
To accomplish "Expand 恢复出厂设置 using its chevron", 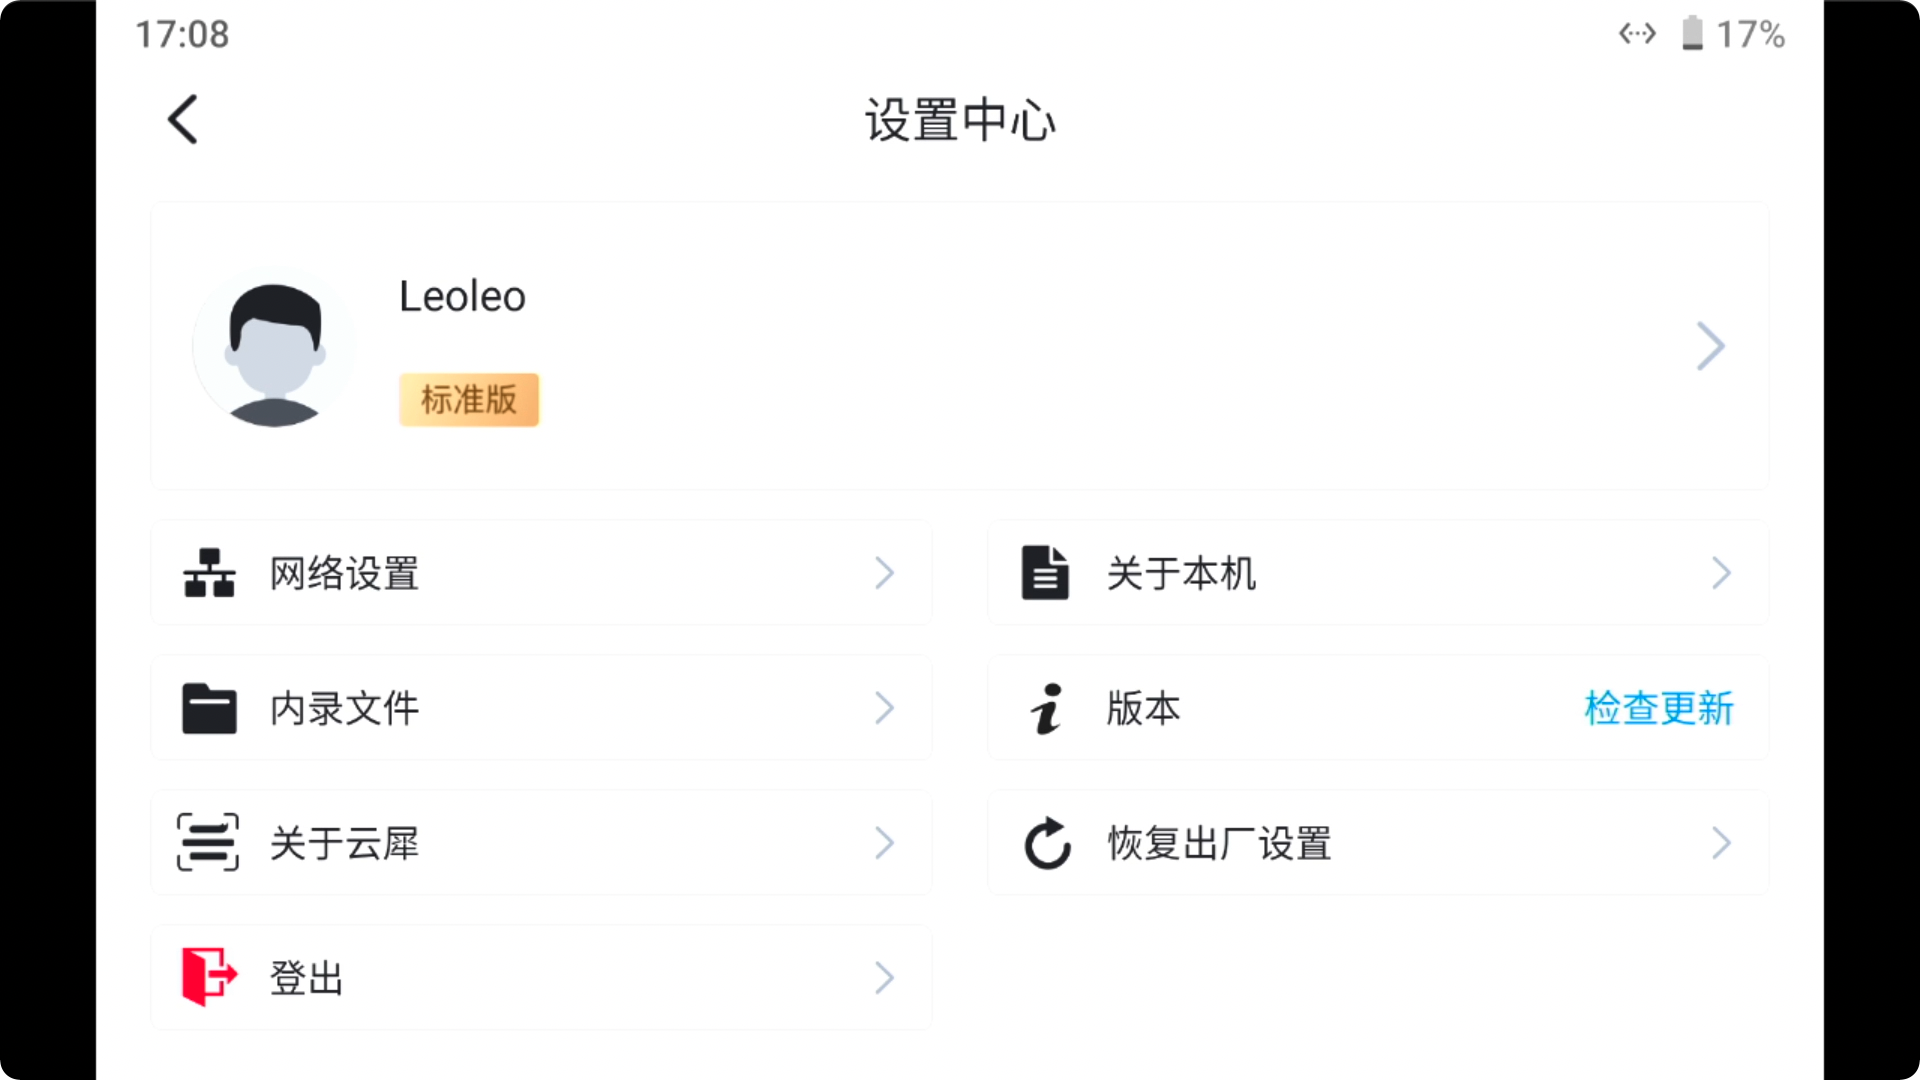I will 1721,843.
